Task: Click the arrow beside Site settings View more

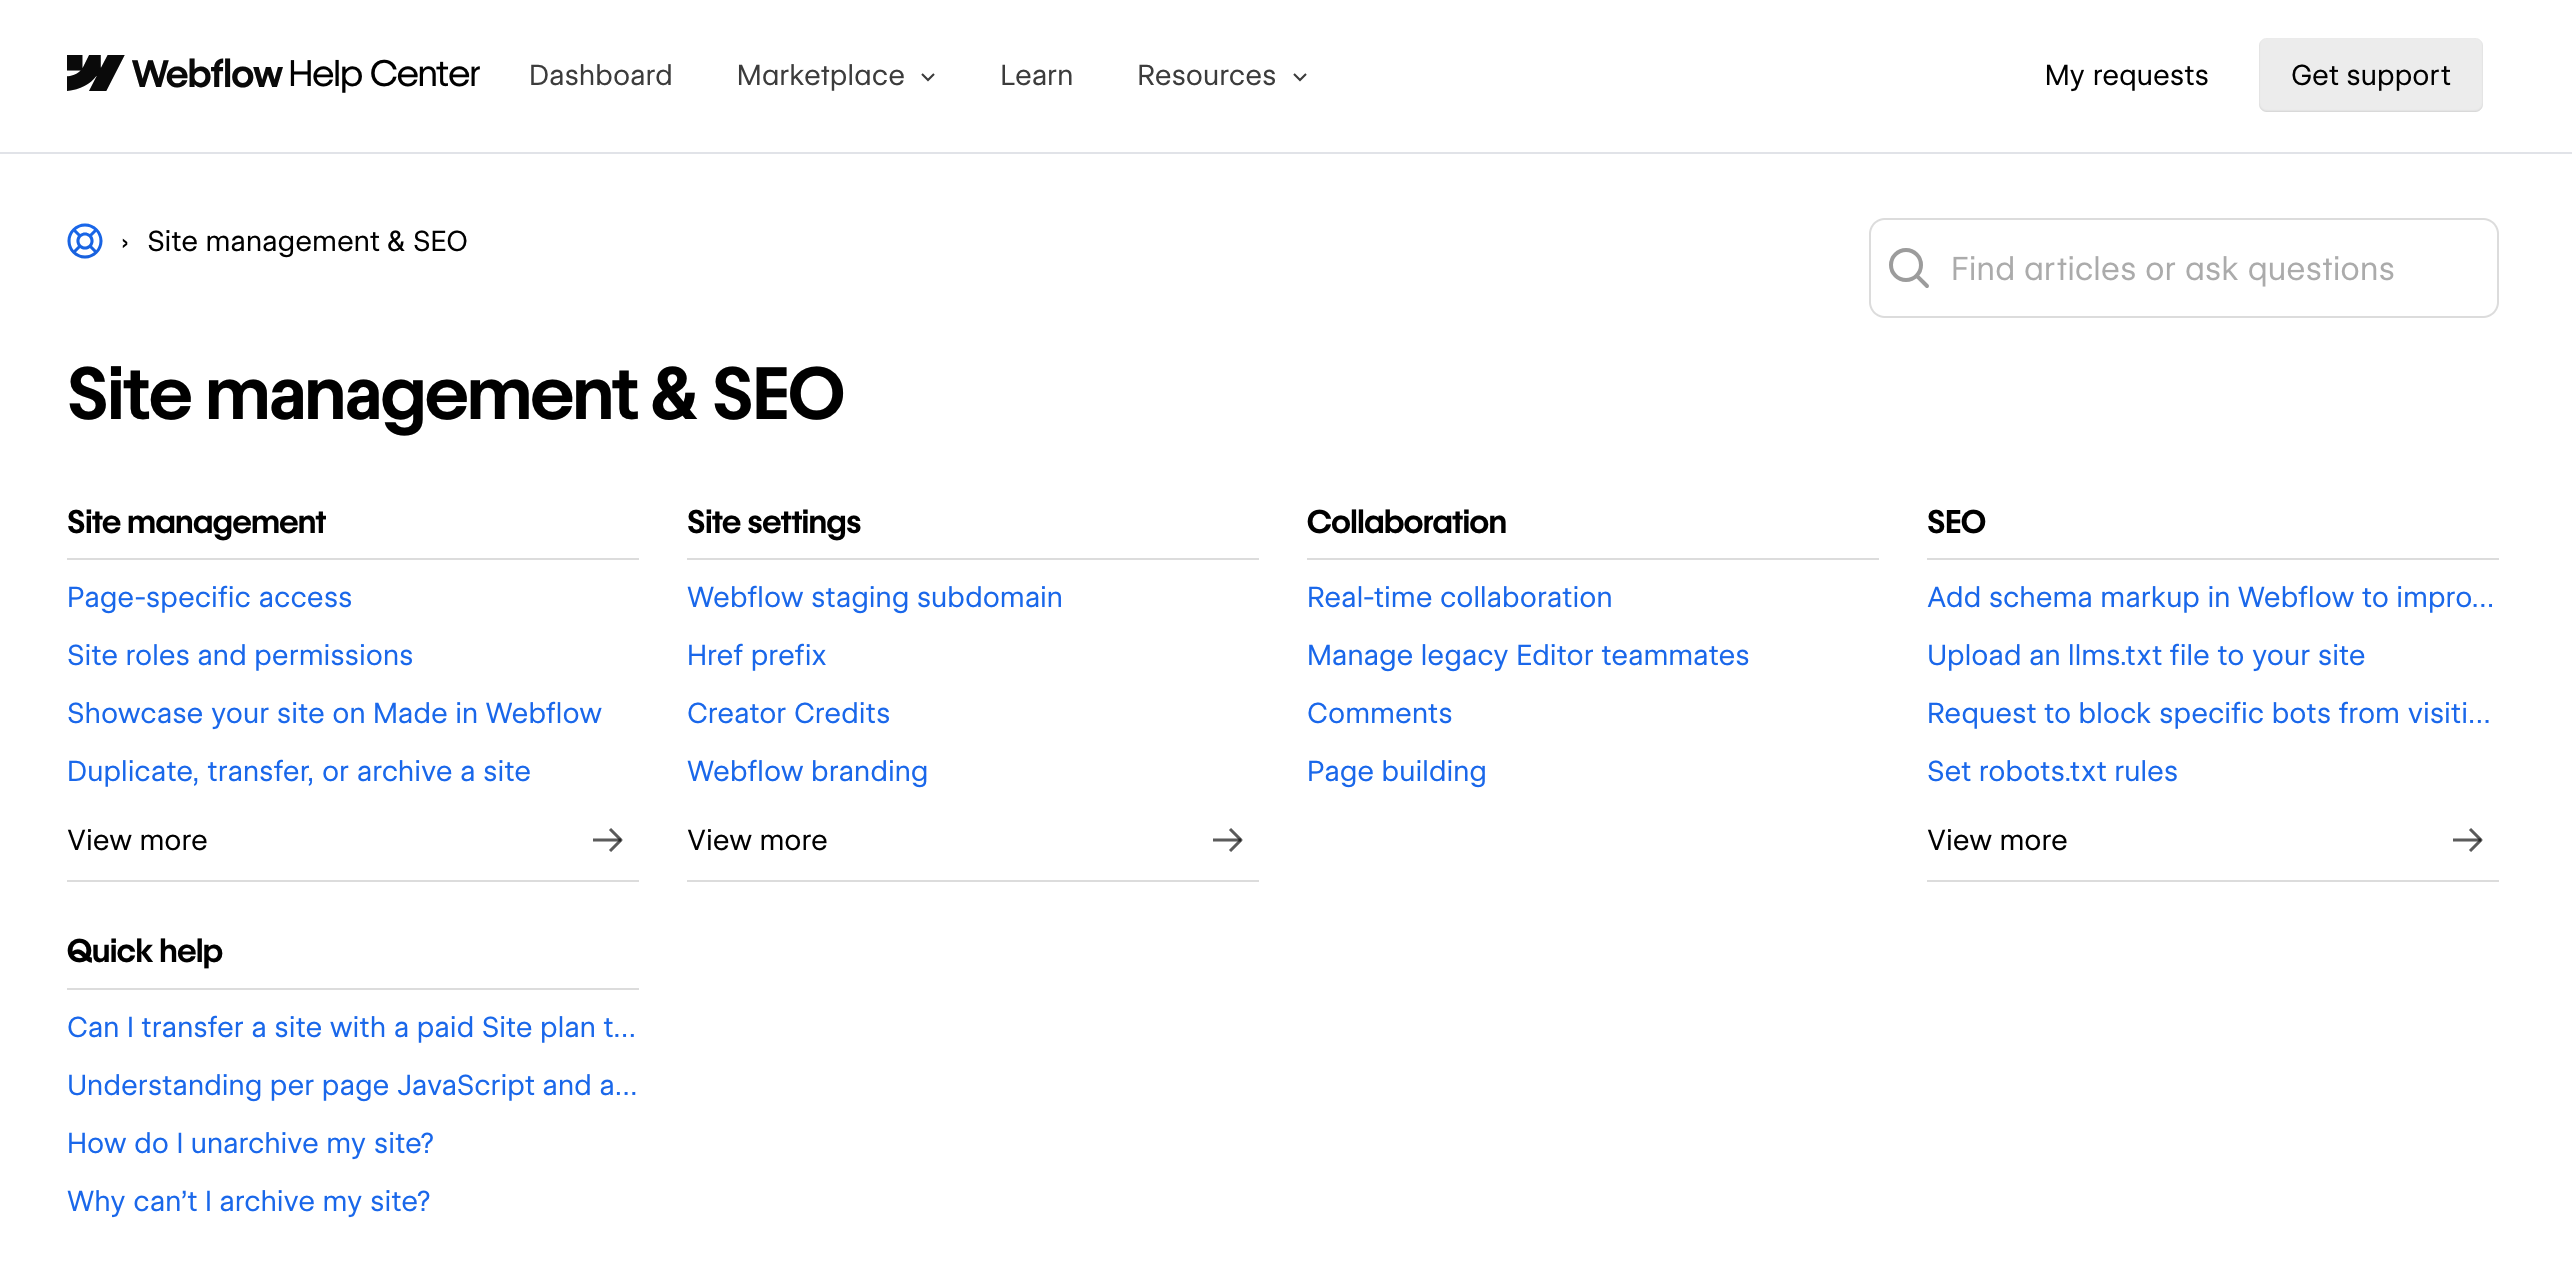Action: point(1228,840)
